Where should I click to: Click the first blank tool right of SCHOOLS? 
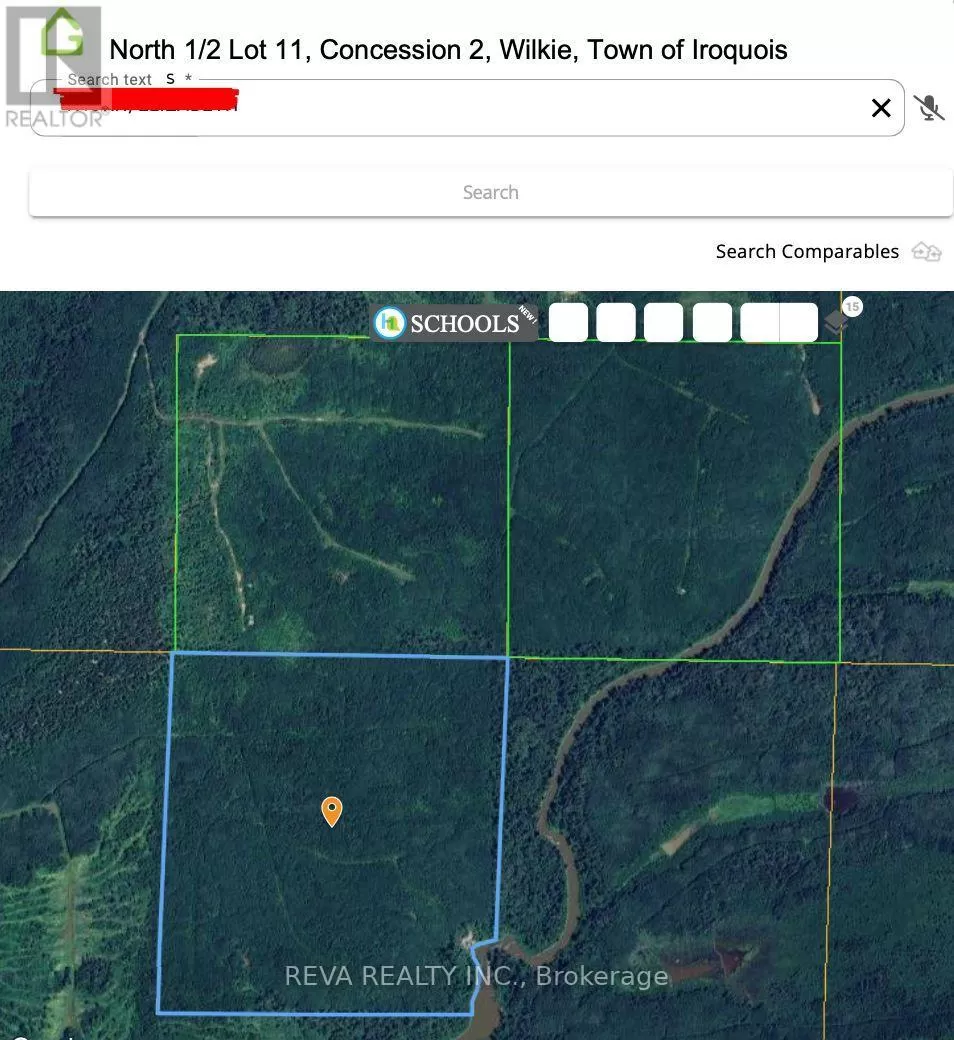coord(568,323)
